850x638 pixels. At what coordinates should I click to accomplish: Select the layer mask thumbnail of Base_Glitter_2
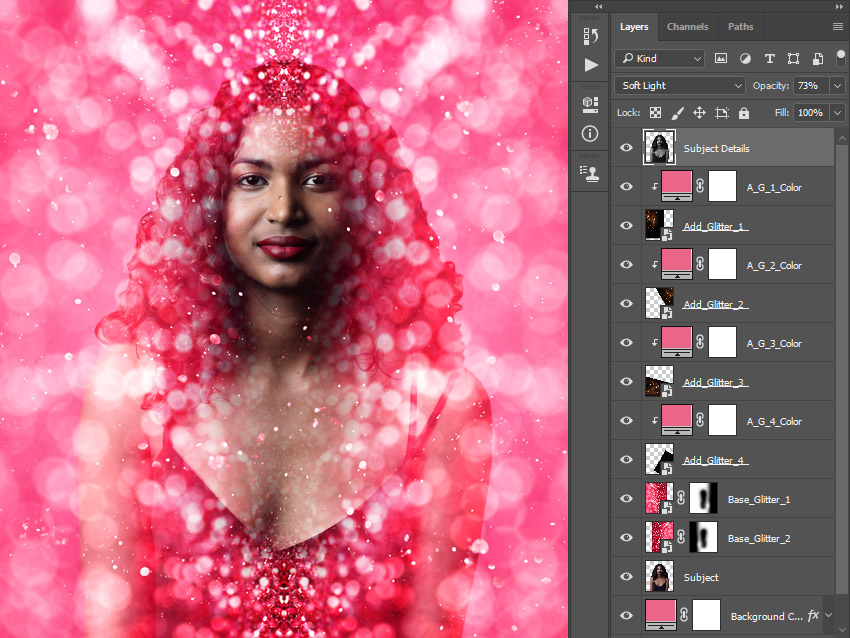[x=703, y=537]
